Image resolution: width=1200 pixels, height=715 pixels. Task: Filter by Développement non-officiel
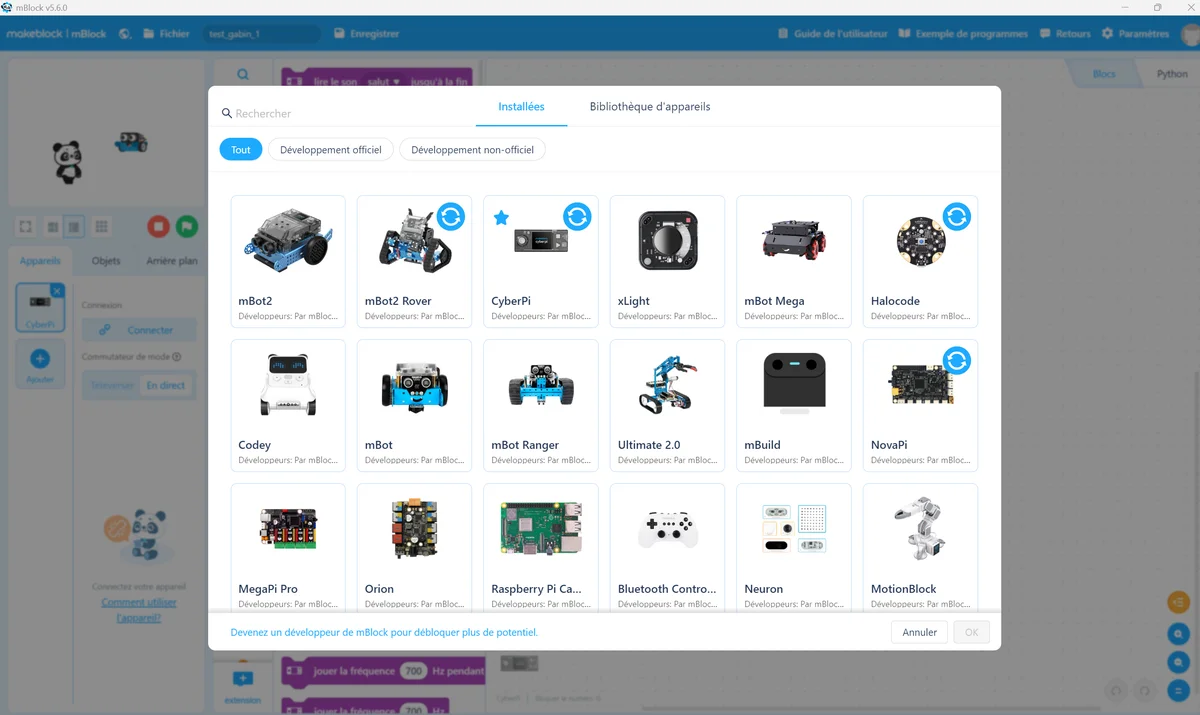click(x=472, y=150)
